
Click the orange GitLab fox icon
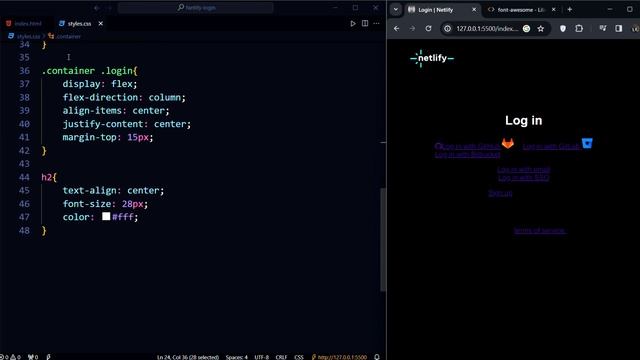508,143
